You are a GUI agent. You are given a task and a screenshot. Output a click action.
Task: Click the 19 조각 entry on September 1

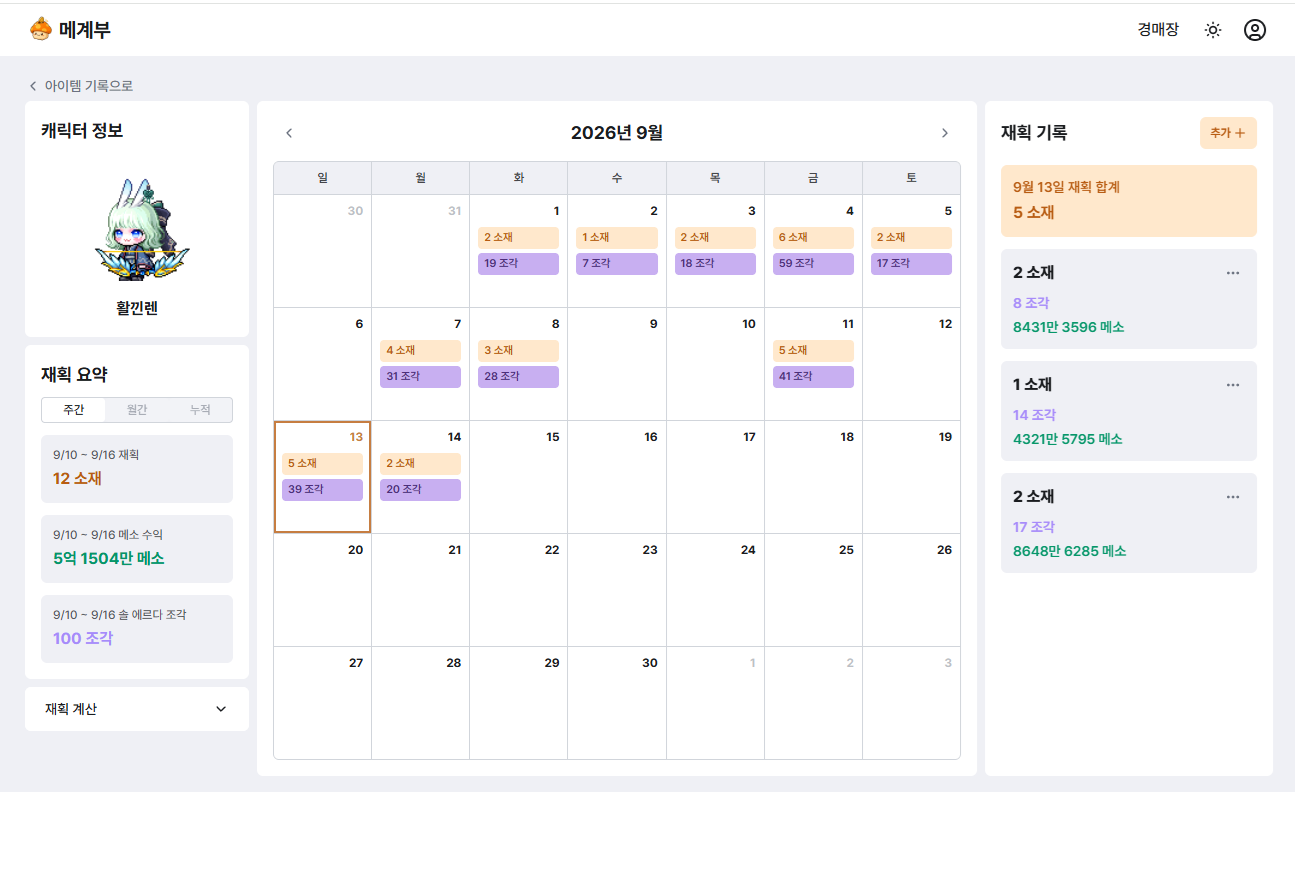(x=518, y=264)
